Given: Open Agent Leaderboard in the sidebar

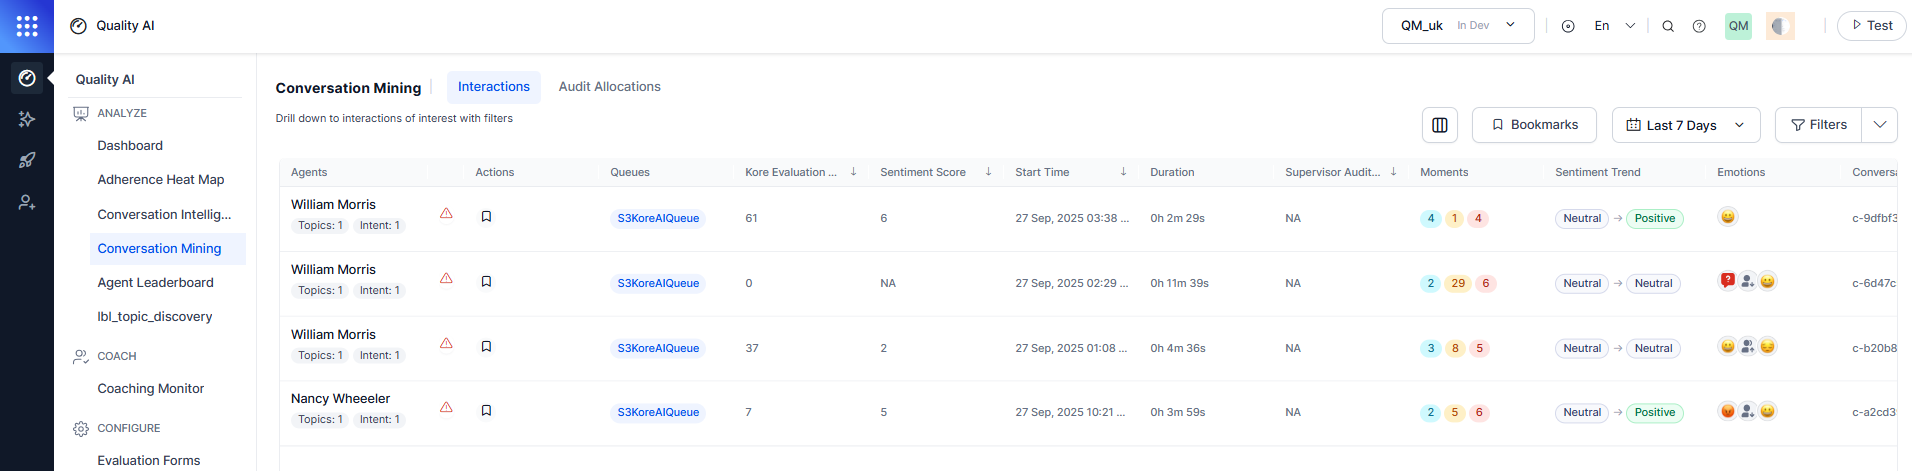Looking at the screenshot, I should 155,283.
